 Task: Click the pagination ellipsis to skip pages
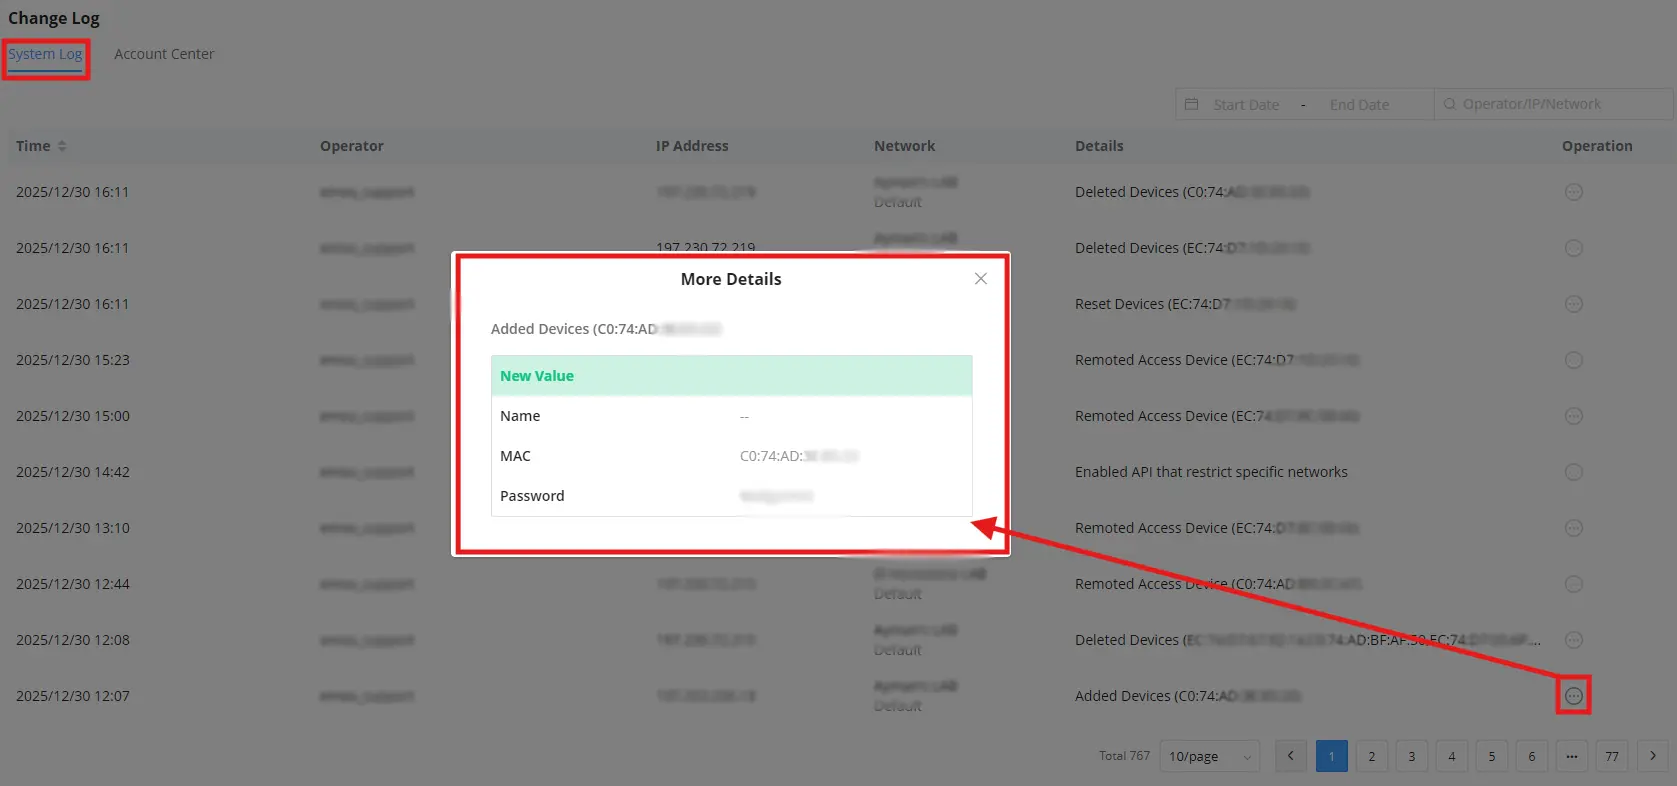[x=1572, y=756]
